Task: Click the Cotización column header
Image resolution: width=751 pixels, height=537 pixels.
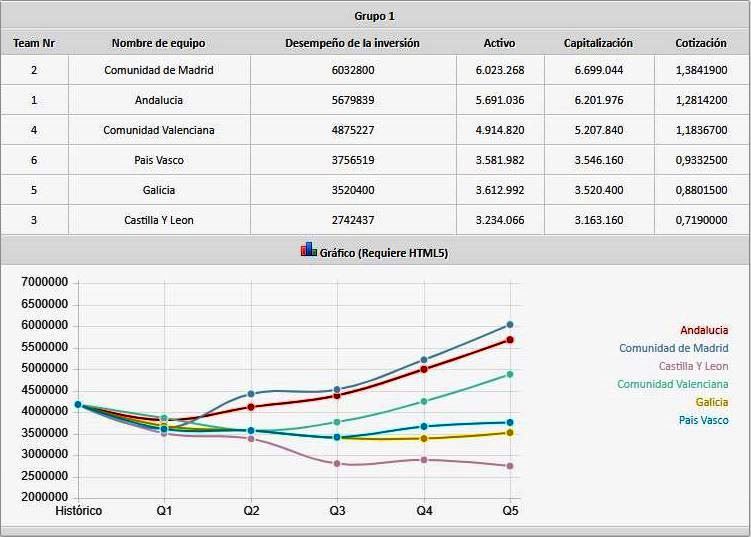Action: tap(701, 43)
